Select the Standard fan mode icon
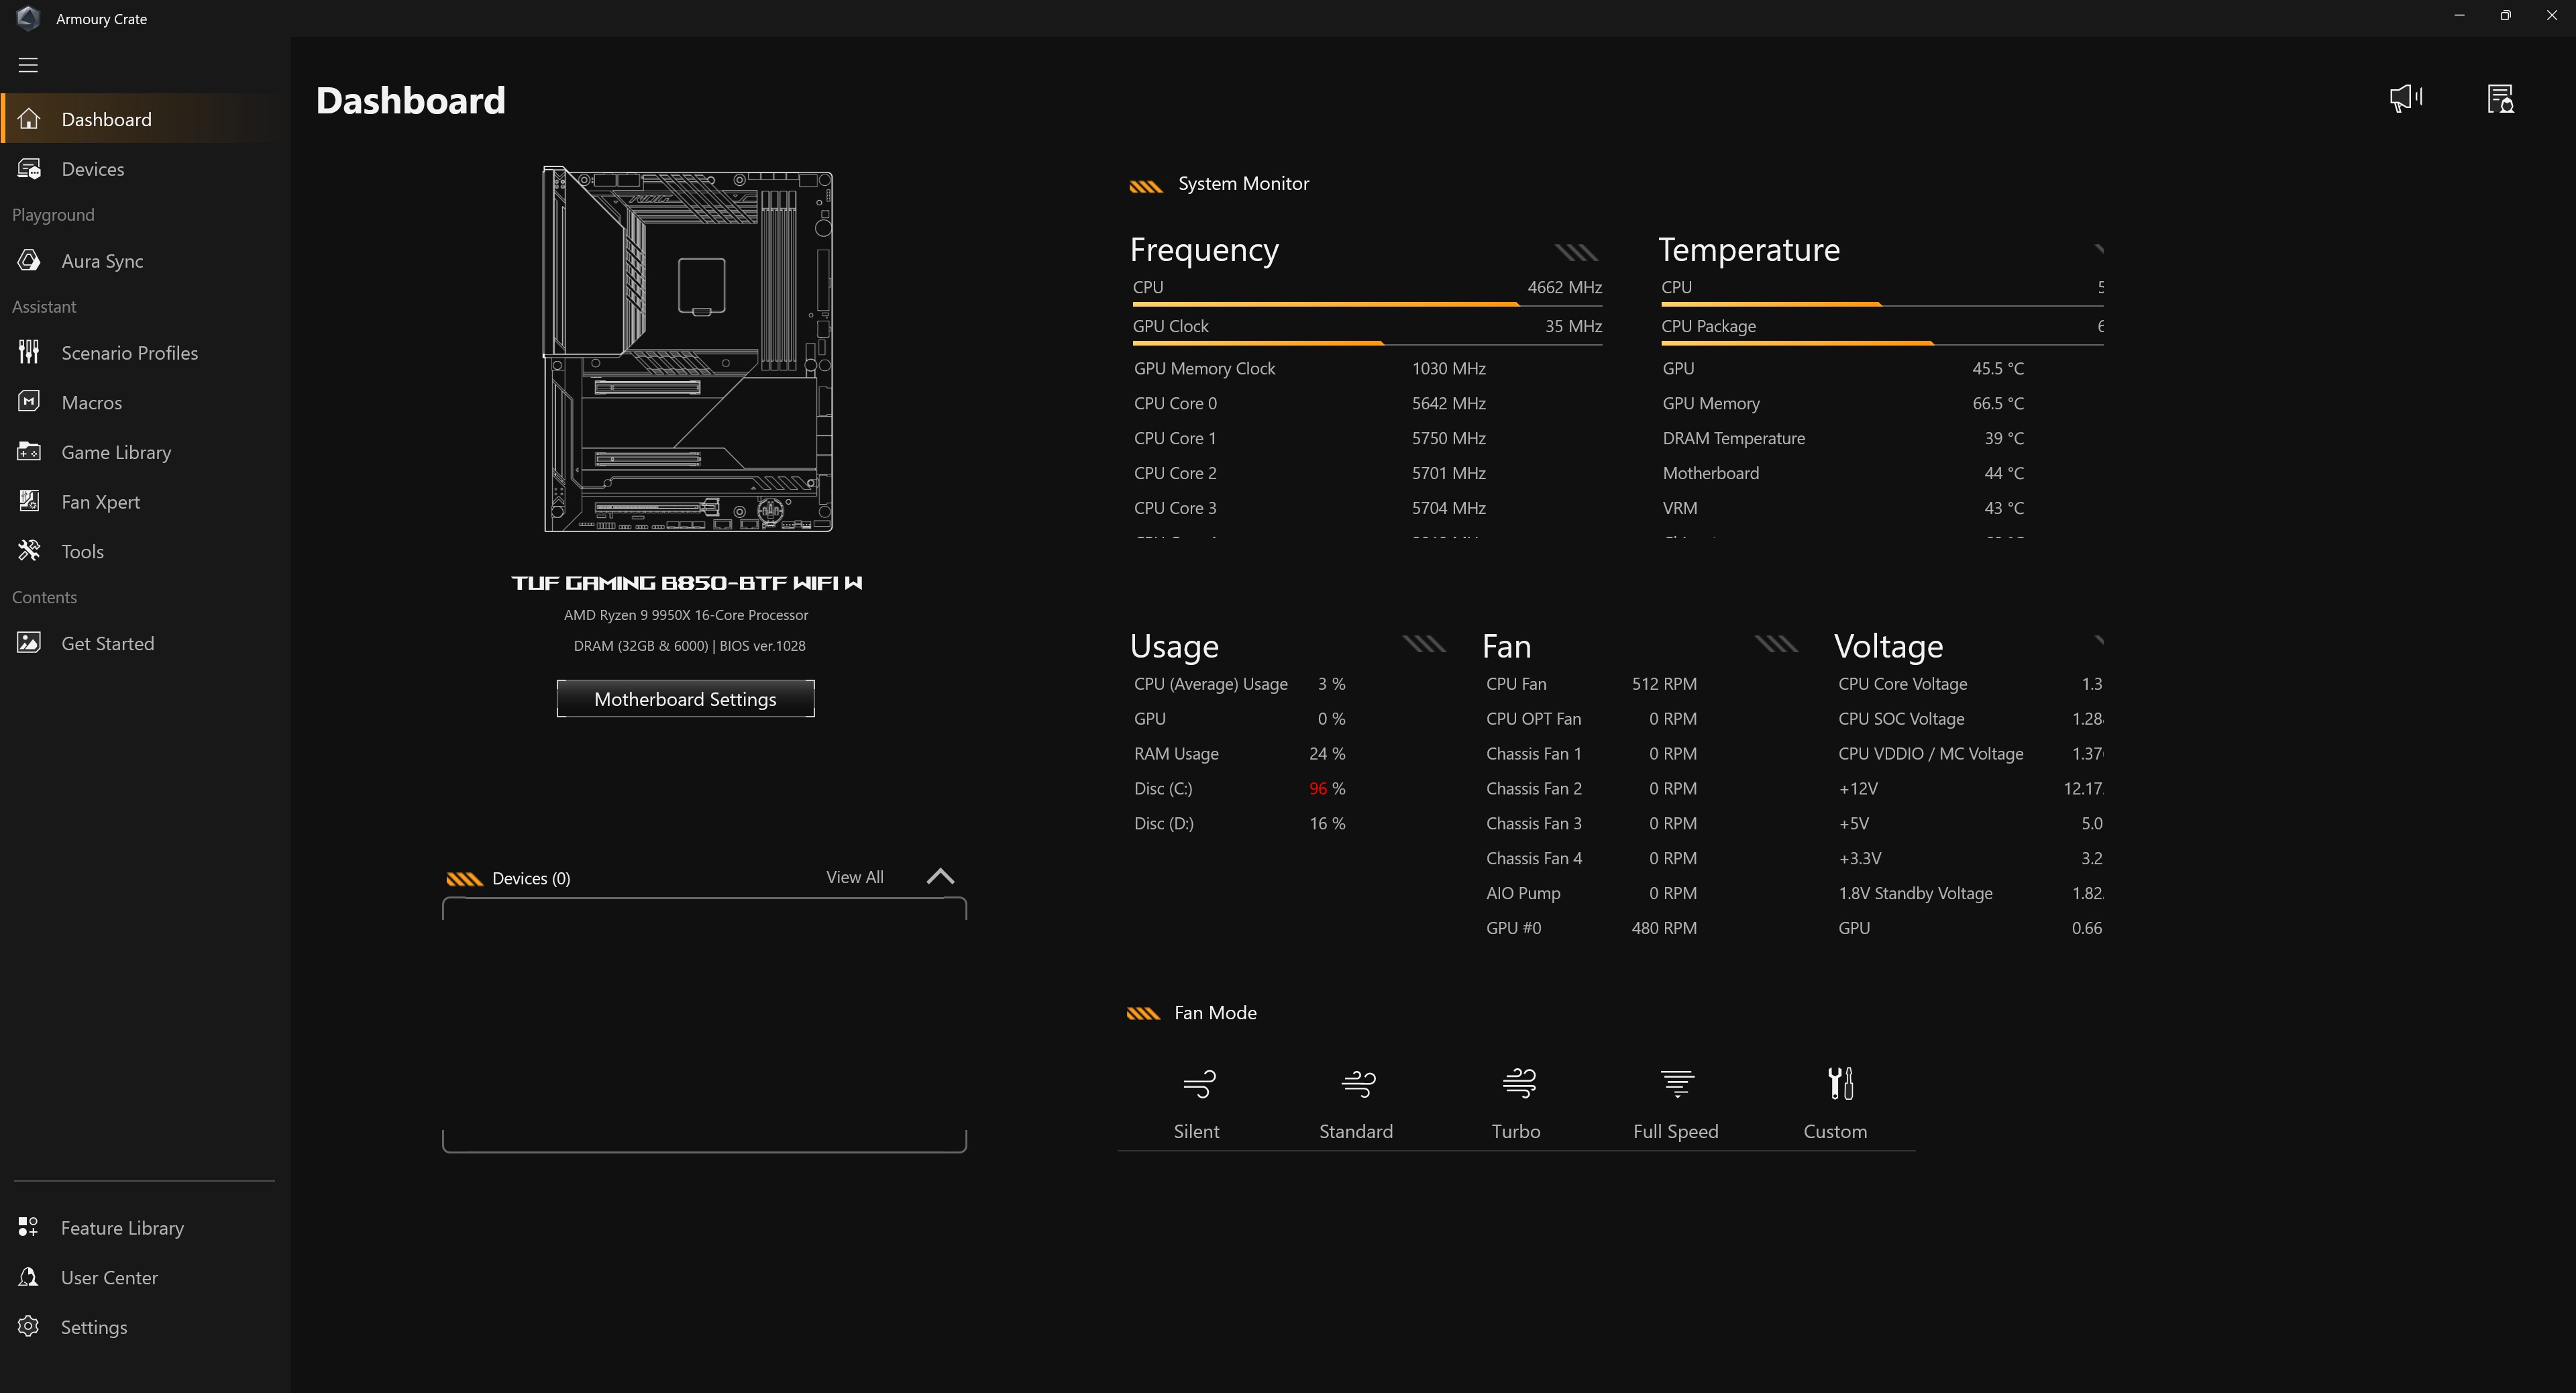The image size is (2576, 1393). click(x=1358, y=1083)
